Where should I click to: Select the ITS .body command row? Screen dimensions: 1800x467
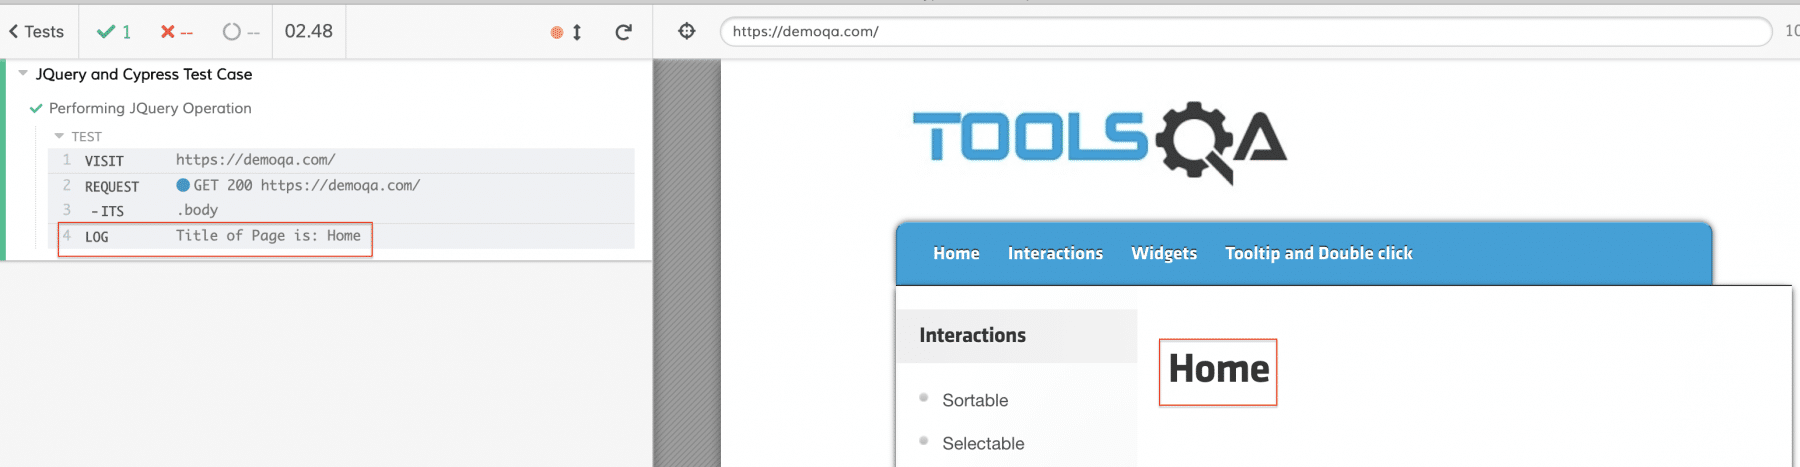tap(341, 210)
